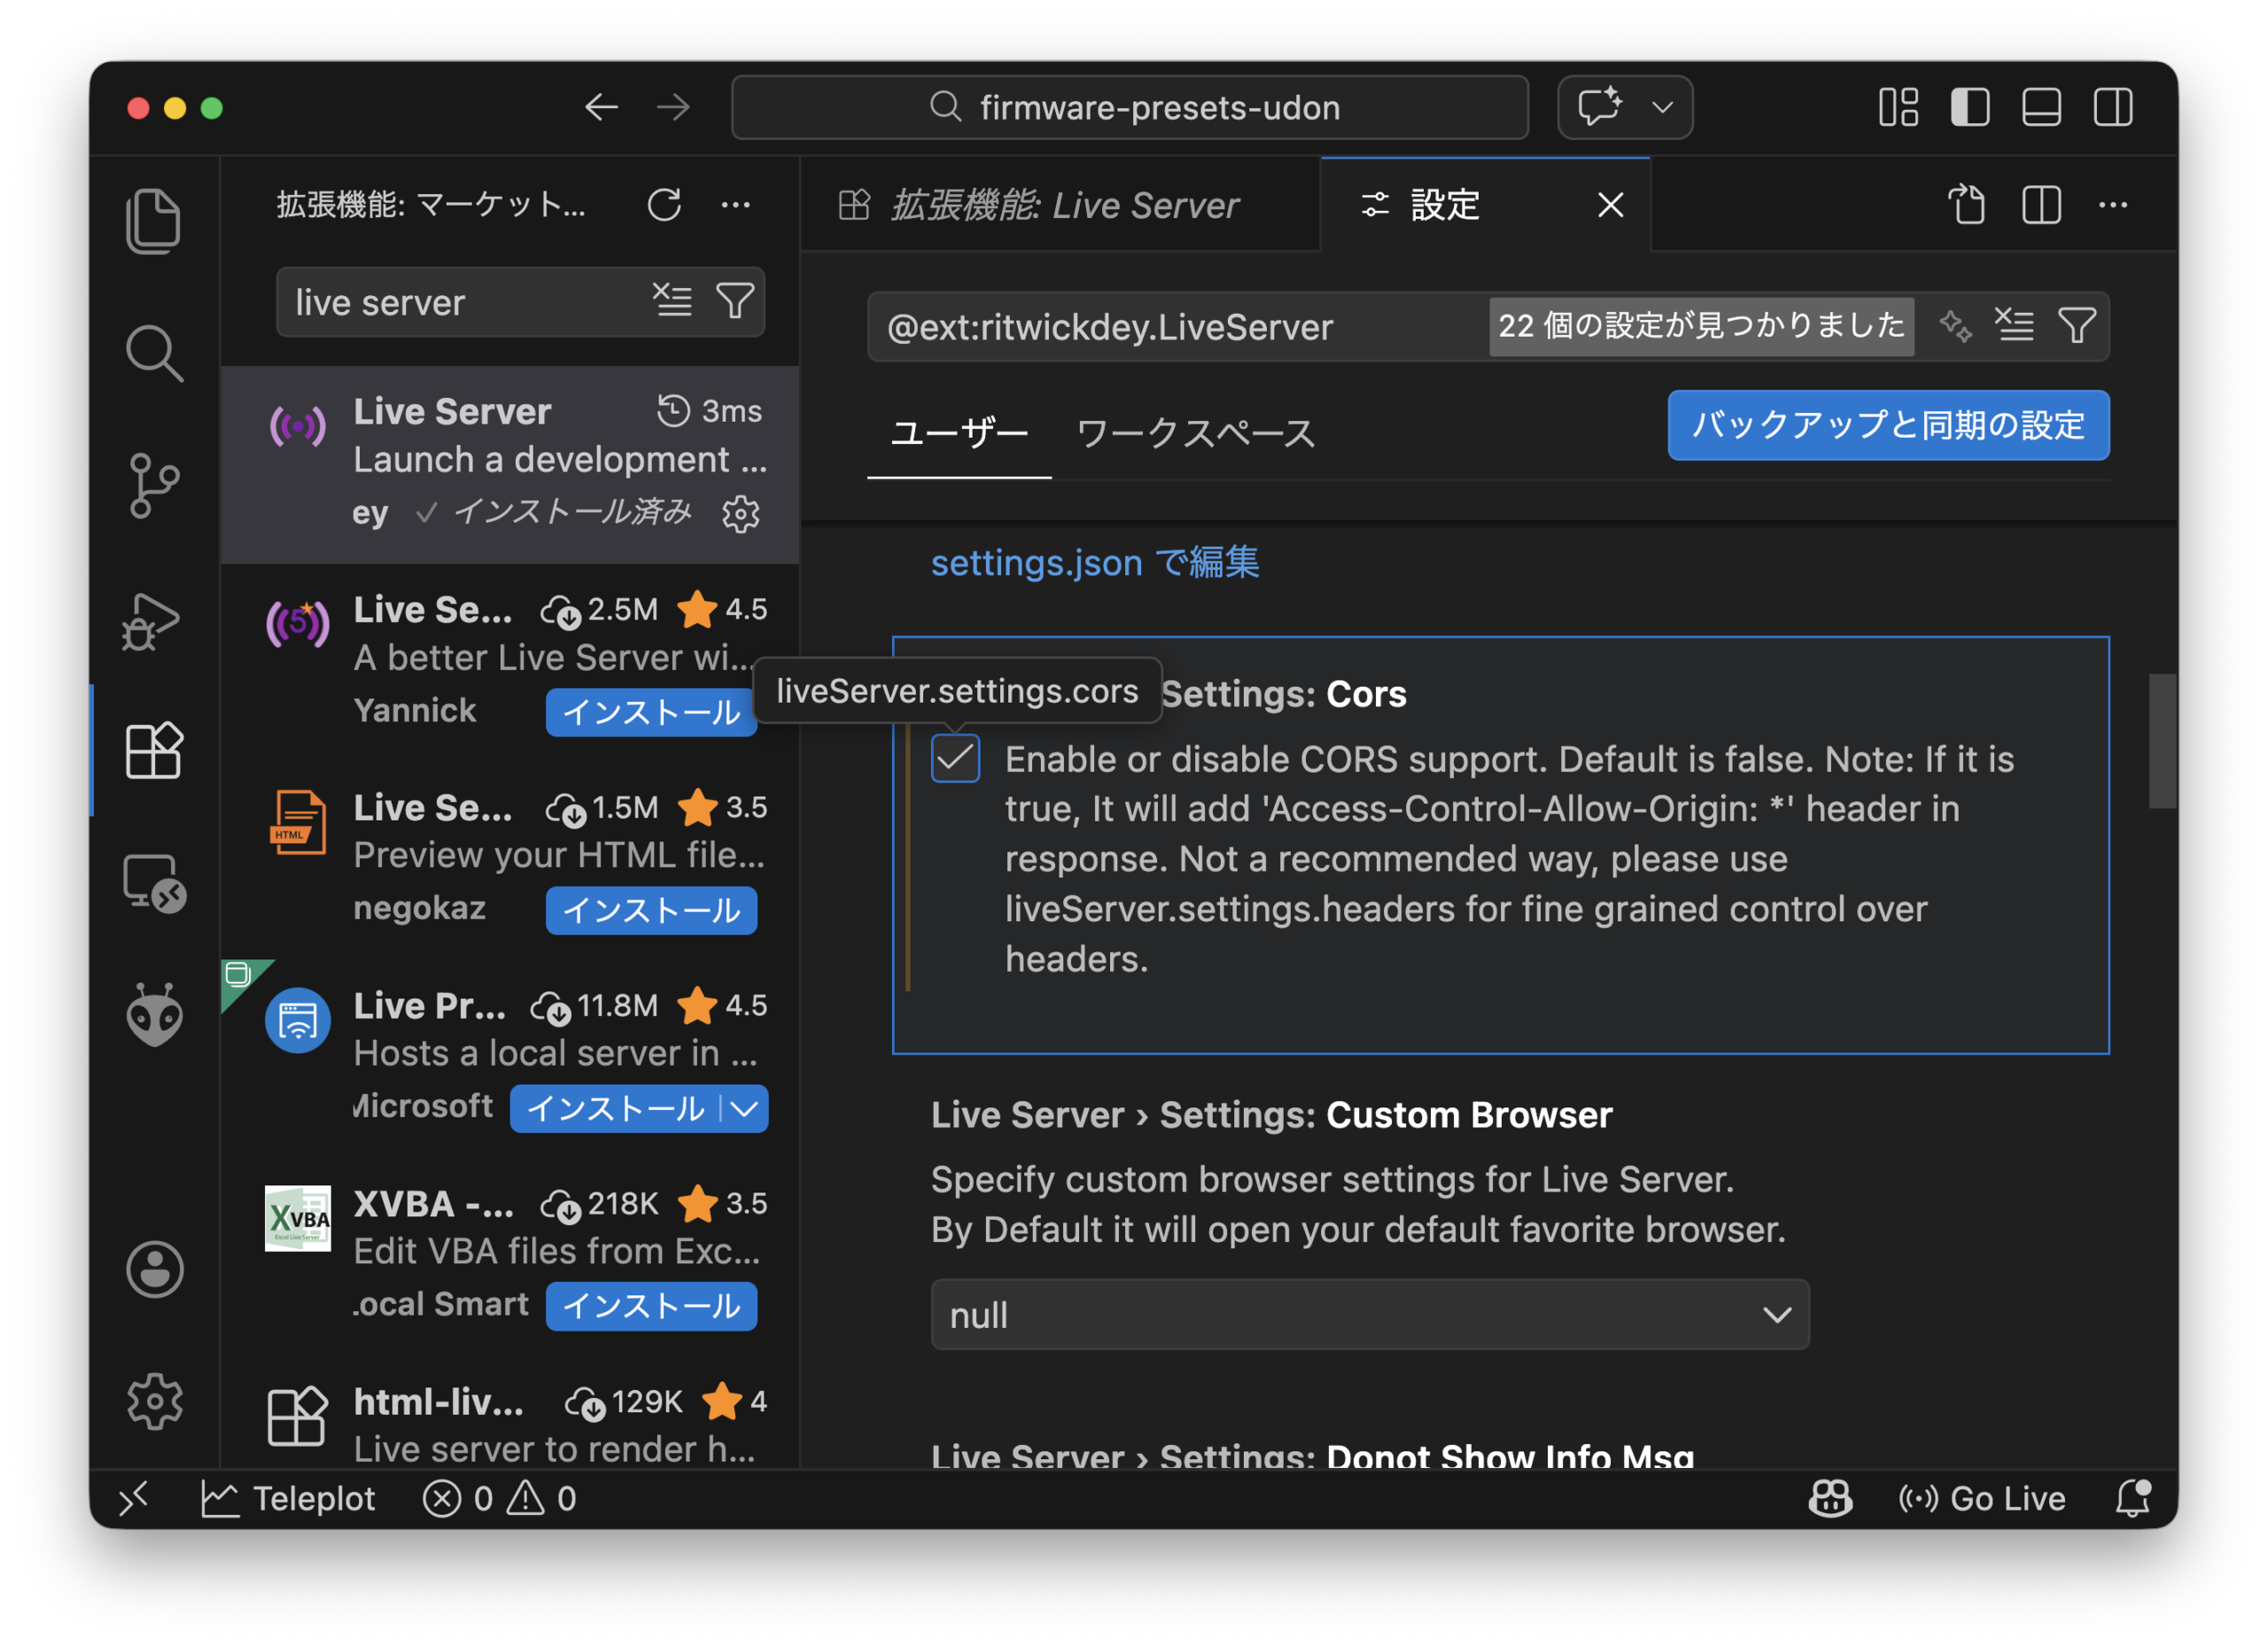This screenshot has height=1647, width=2268.
Task: Open Remote Explorer in activity bar
Action: 153,884
